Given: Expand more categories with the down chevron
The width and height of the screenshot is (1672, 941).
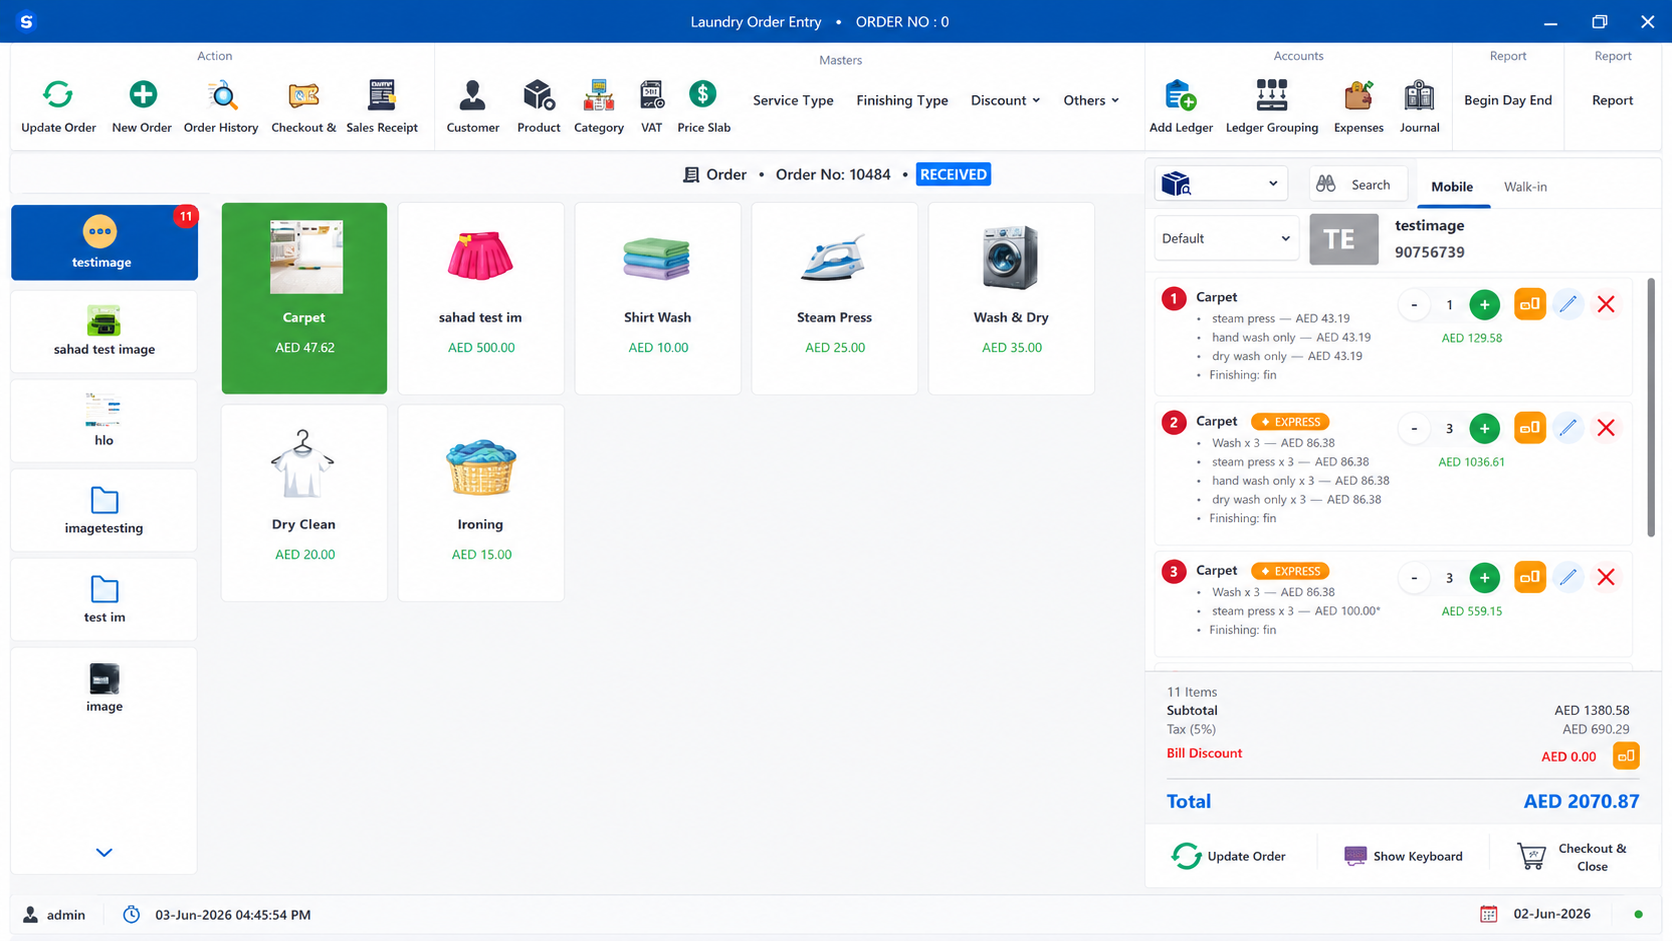Looking at the screenshot, I should click(104, 852).
